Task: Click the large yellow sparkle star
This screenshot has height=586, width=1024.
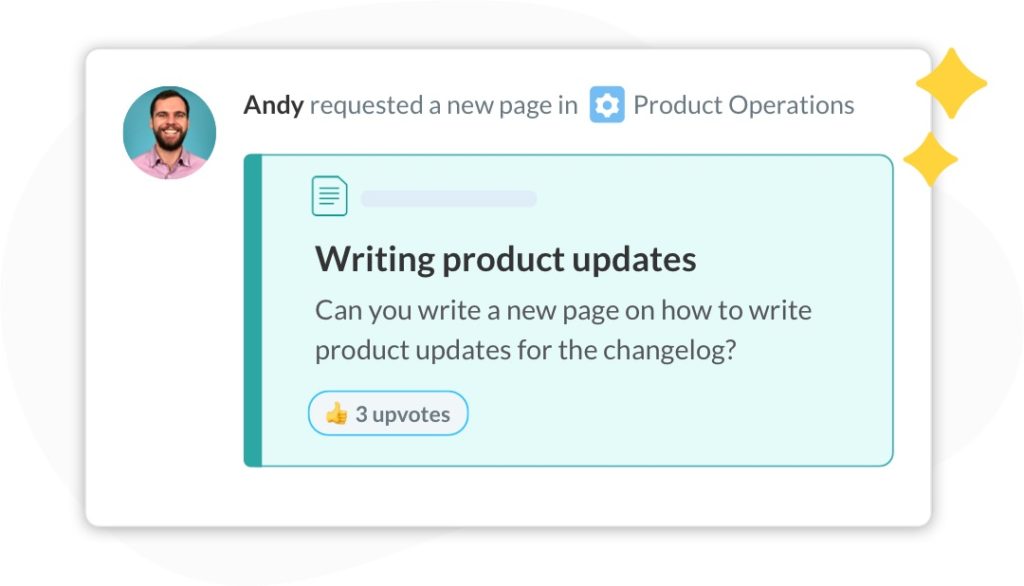Action: coord(952,83)
